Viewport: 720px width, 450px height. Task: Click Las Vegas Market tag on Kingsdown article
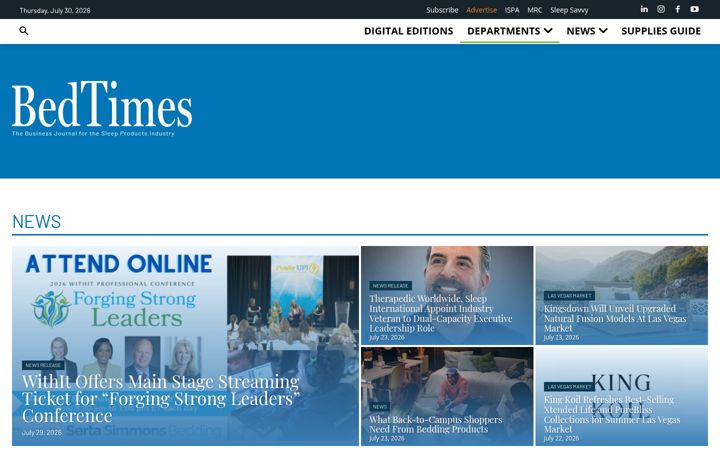click(569, 296)
